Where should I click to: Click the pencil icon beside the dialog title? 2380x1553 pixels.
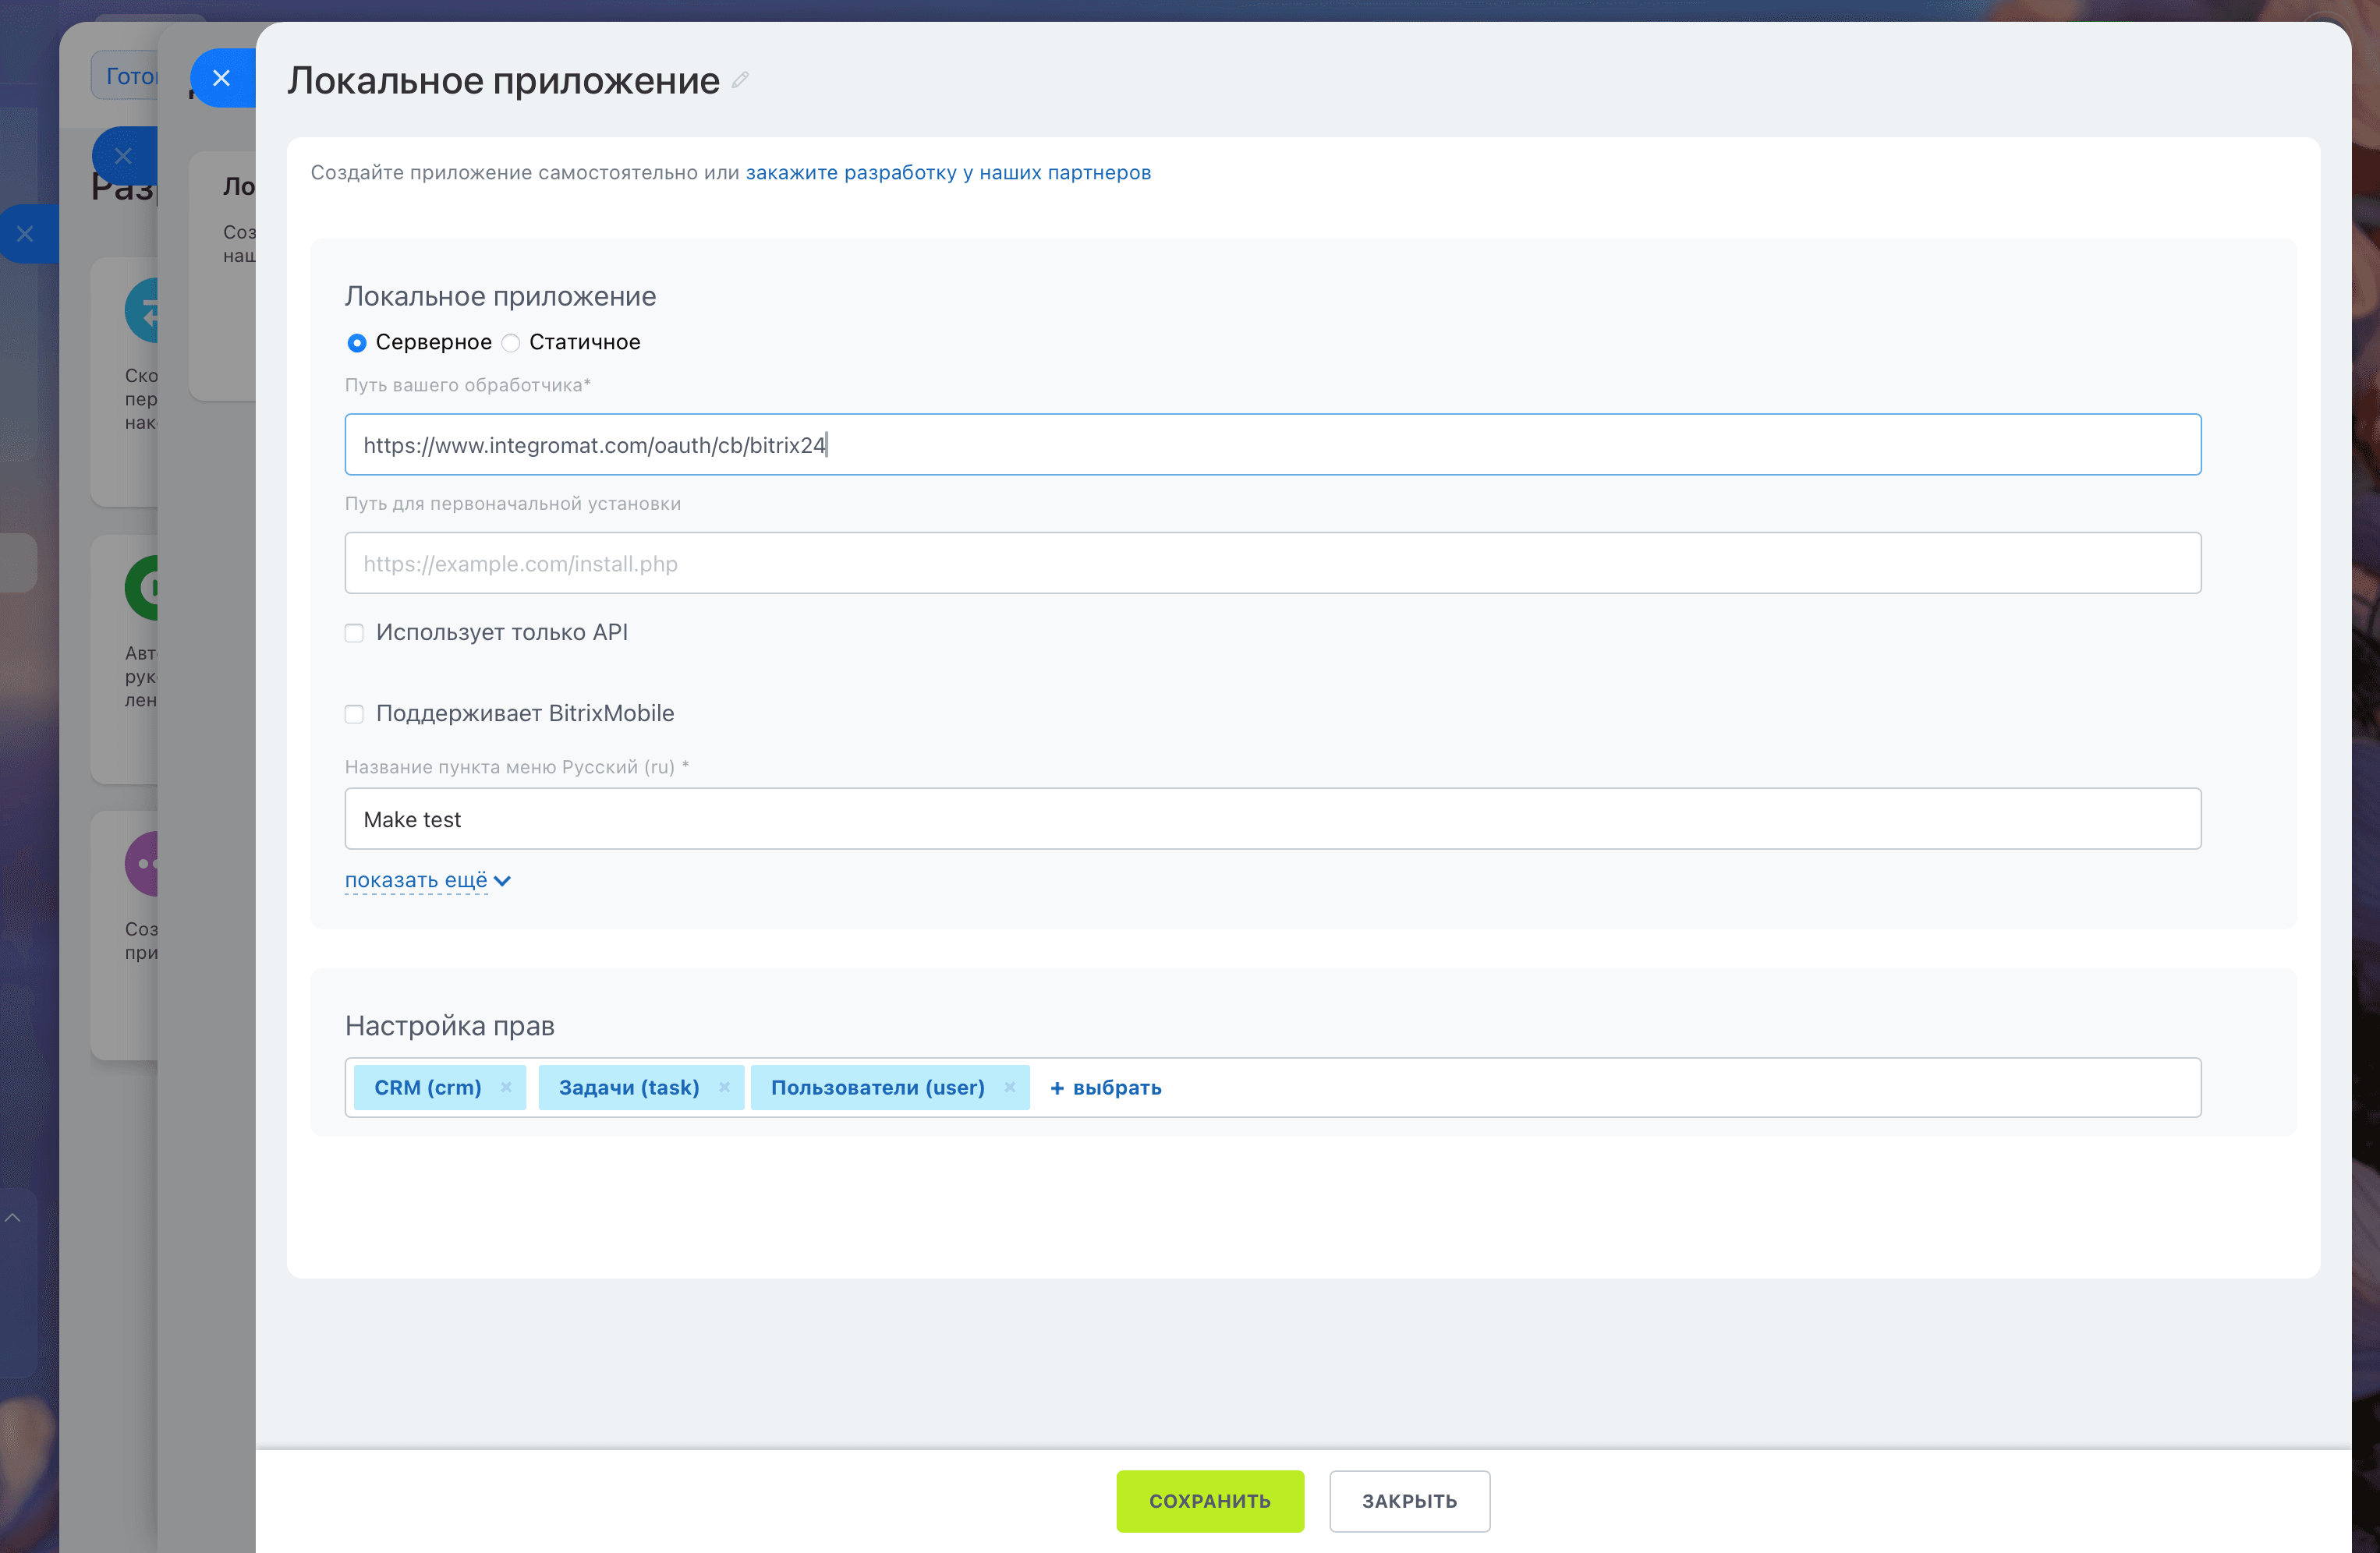click(x=739, y=80)
